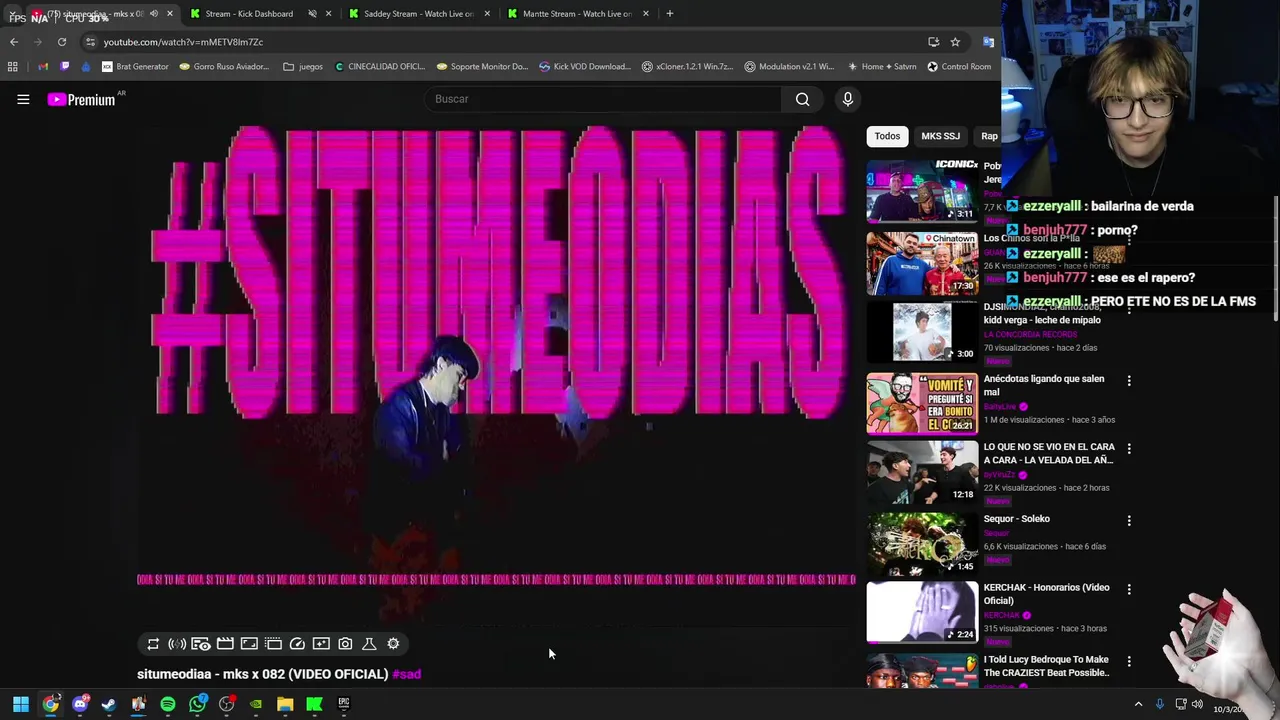Screen dimensions: 1280x720
Task: Start voice search with microphone icon
Action: (x=847, y=99)
